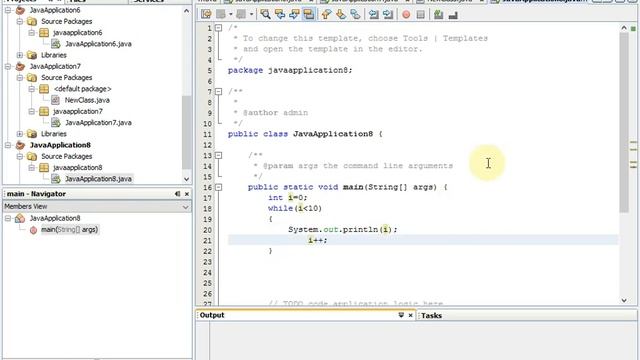Click the Shift Line Right icon
640x360 pixels.
[x=388, y=15]
